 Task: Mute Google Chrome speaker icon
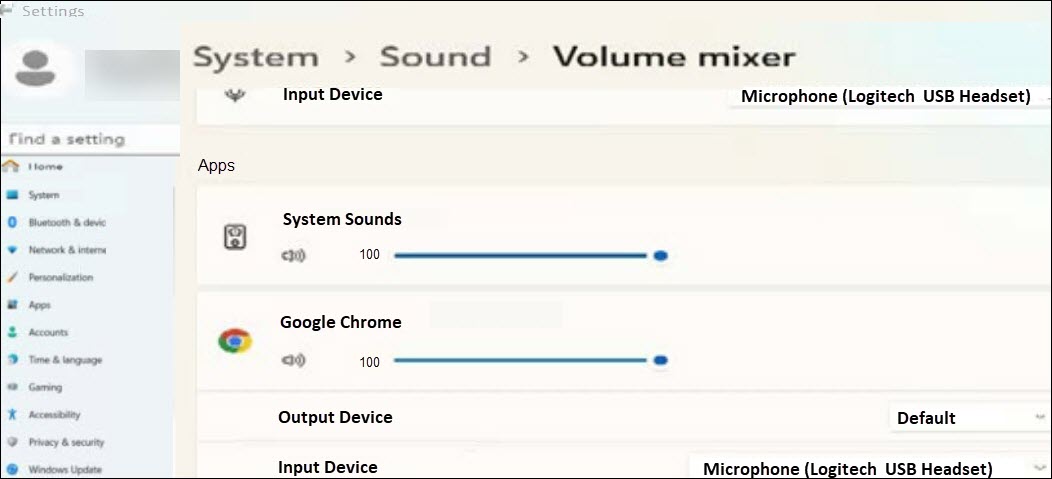(294, 361)
